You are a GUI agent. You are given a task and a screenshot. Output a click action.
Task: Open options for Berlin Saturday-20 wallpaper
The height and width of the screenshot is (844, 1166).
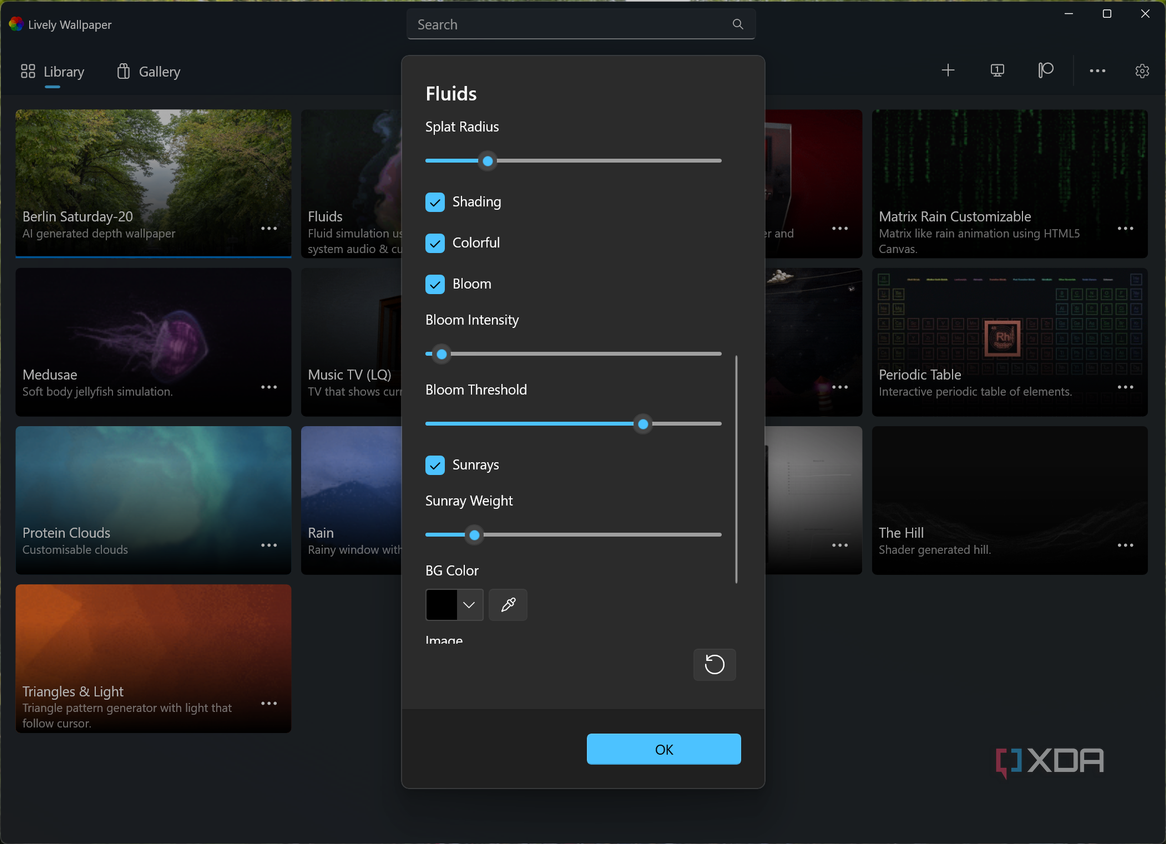coord(269,228)
